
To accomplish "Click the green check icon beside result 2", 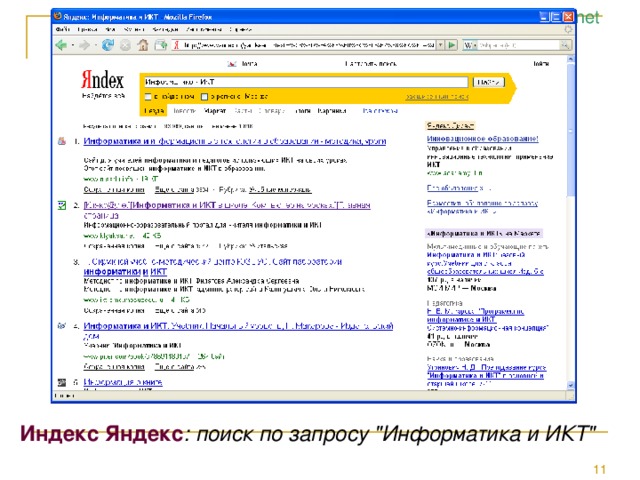I will click(x=62, y=205).
